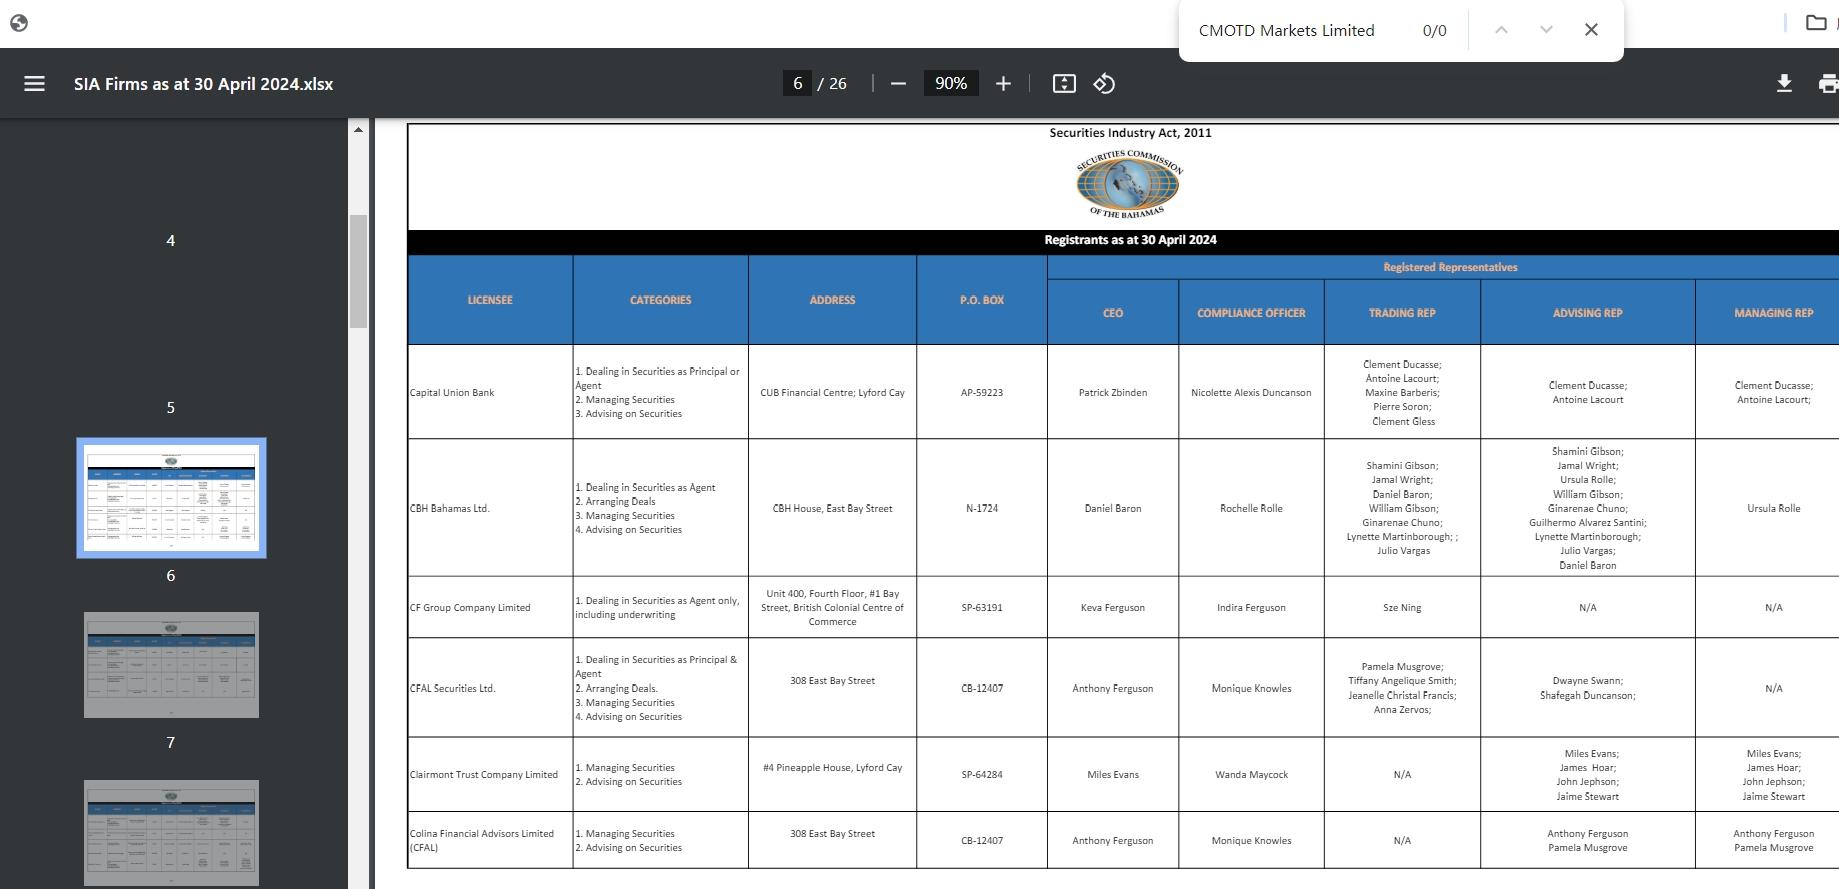1839x889 pixels.
Task: Click the ADVISING REP column header
Action: click(1587, 313)
